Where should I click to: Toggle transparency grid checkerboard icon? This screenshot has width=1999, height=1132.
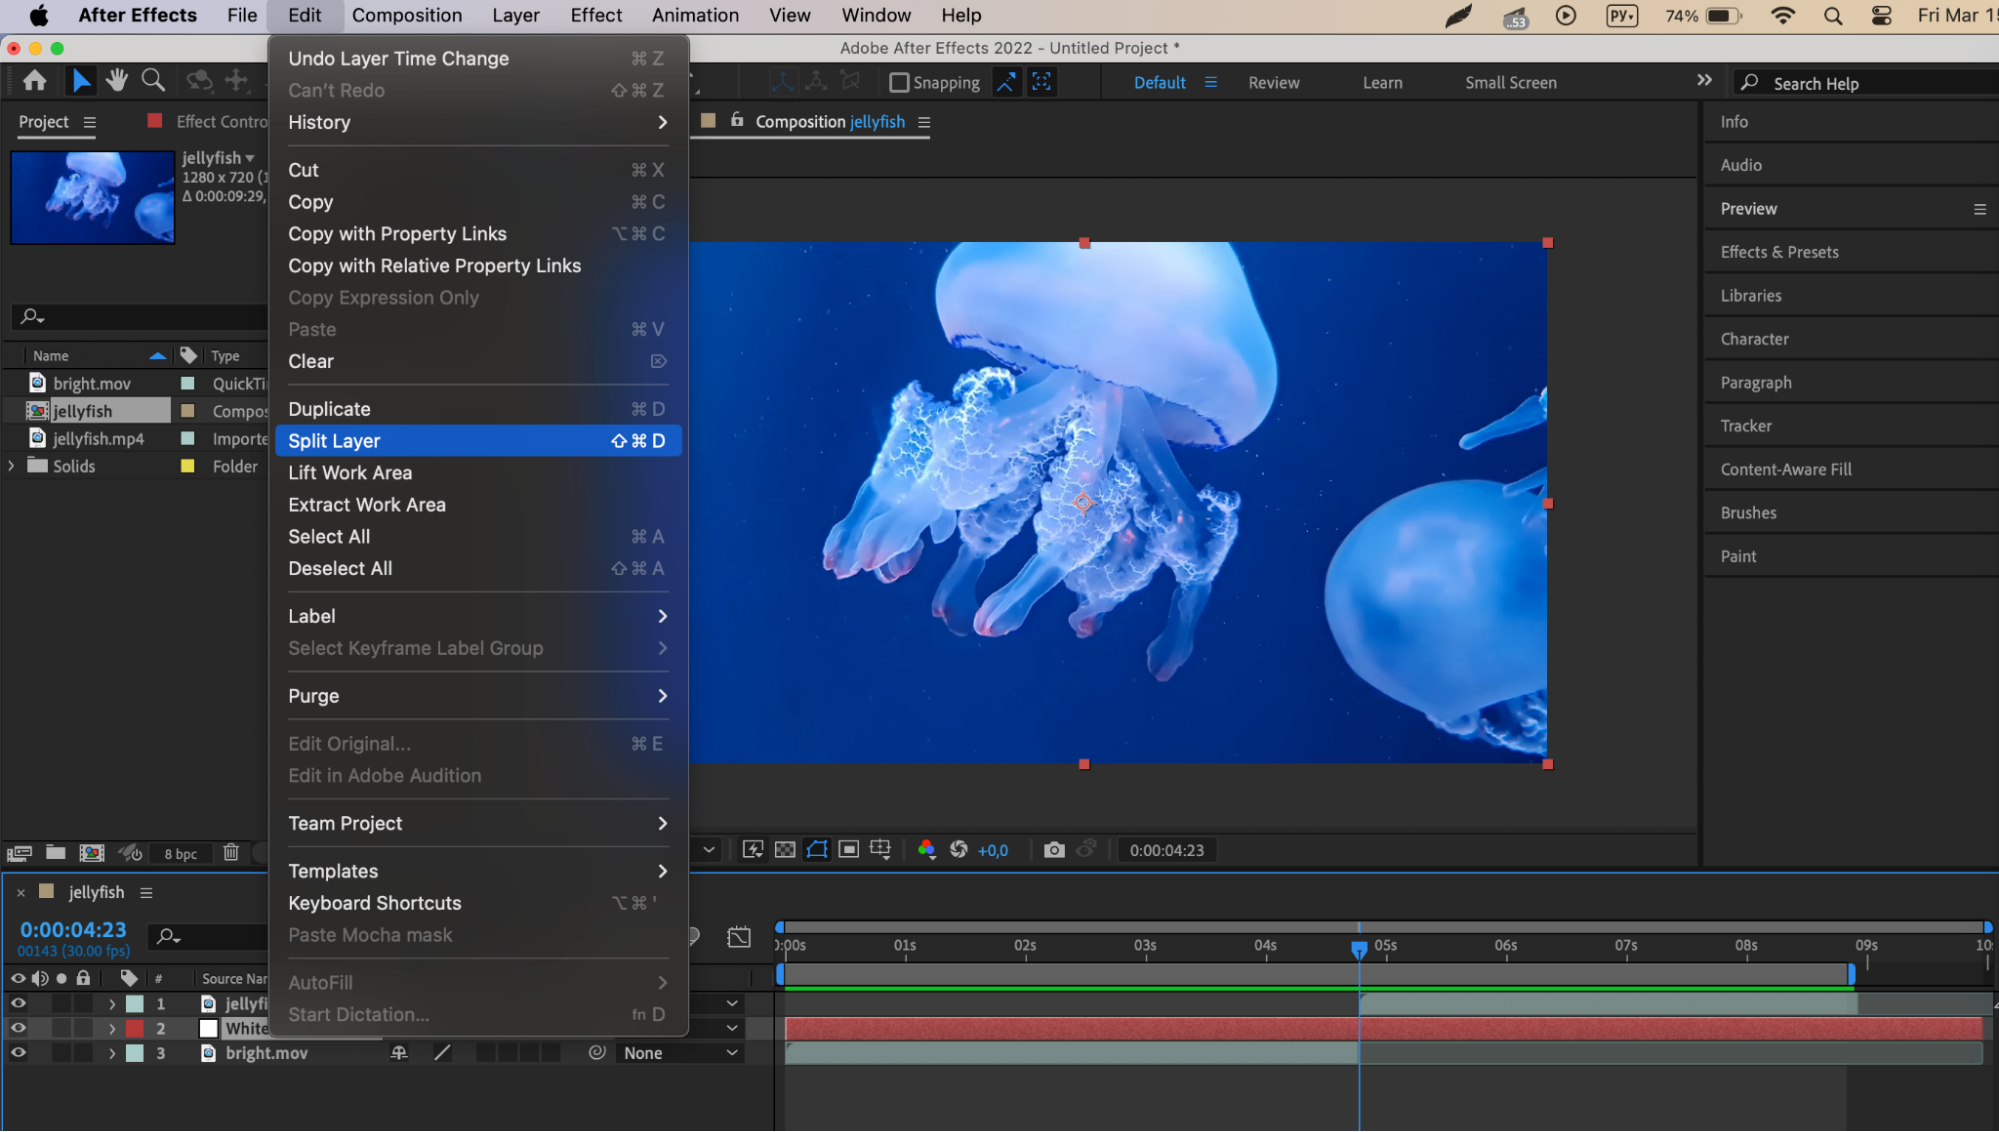coord(785,850)
